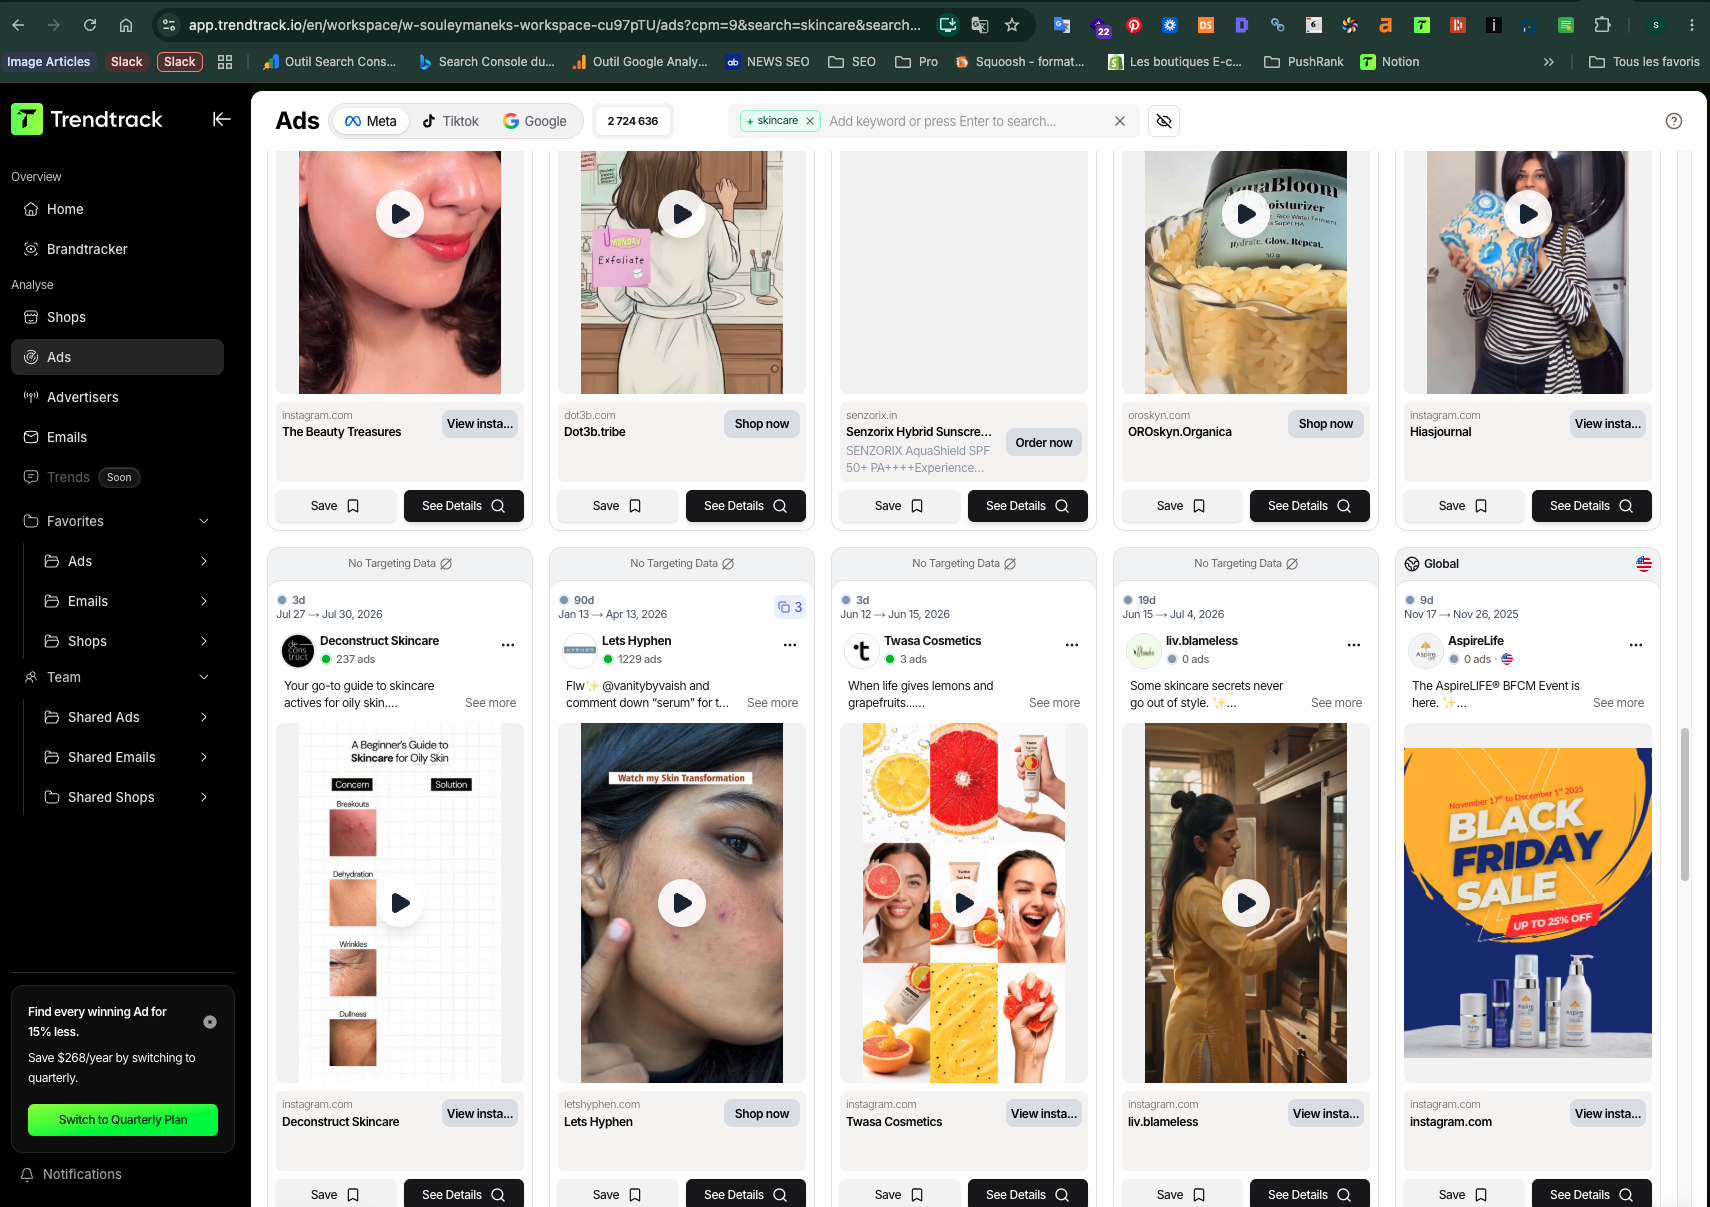Click Switch to Quarterly Plan button
This screenshot has width=1710, height=1207.
coord(123,1120)
